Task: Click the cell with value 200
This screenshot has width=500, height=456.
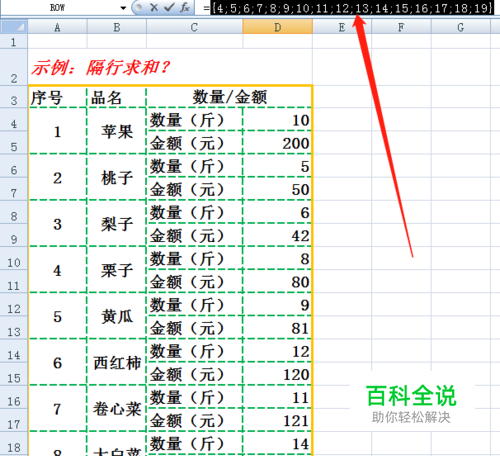Action: pos(277,143)
